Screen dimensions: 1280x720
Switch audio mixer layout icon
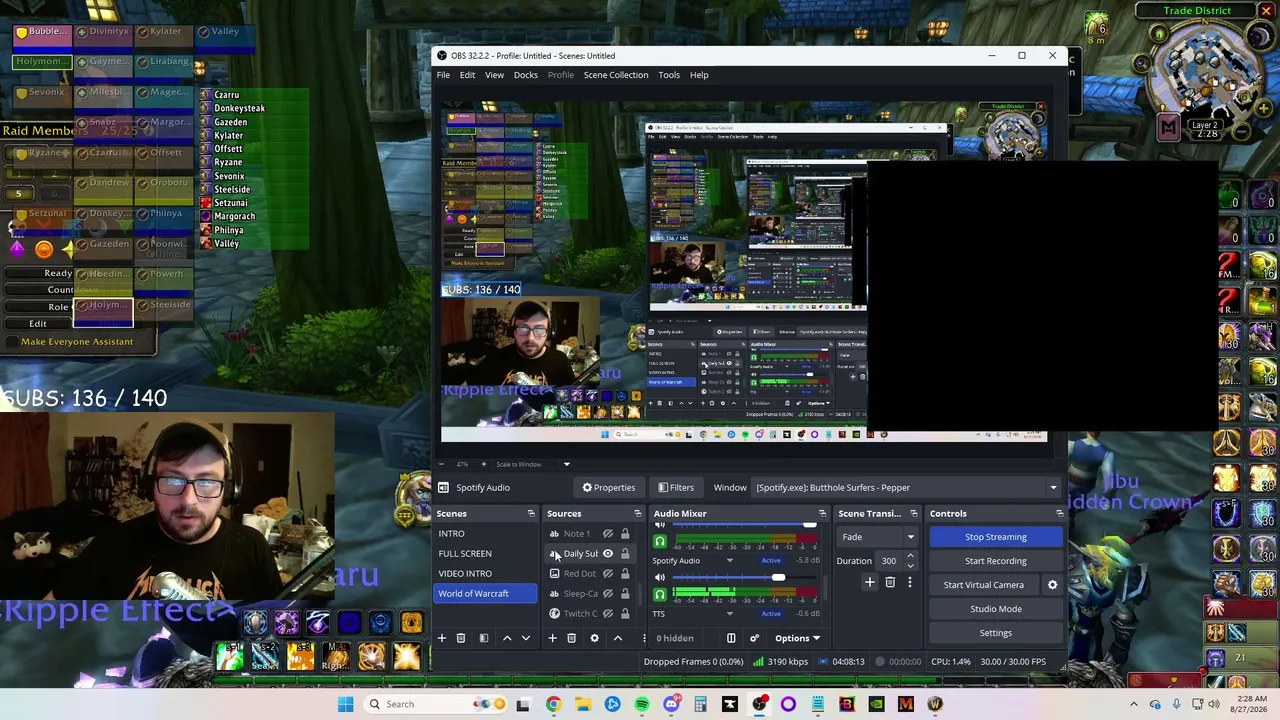click(x=731, y=638)
